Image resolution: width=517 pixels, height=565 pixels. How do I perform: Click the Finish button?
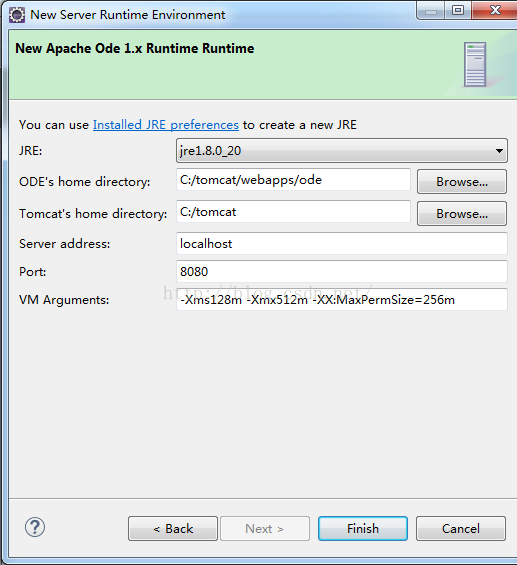(363, 529)
